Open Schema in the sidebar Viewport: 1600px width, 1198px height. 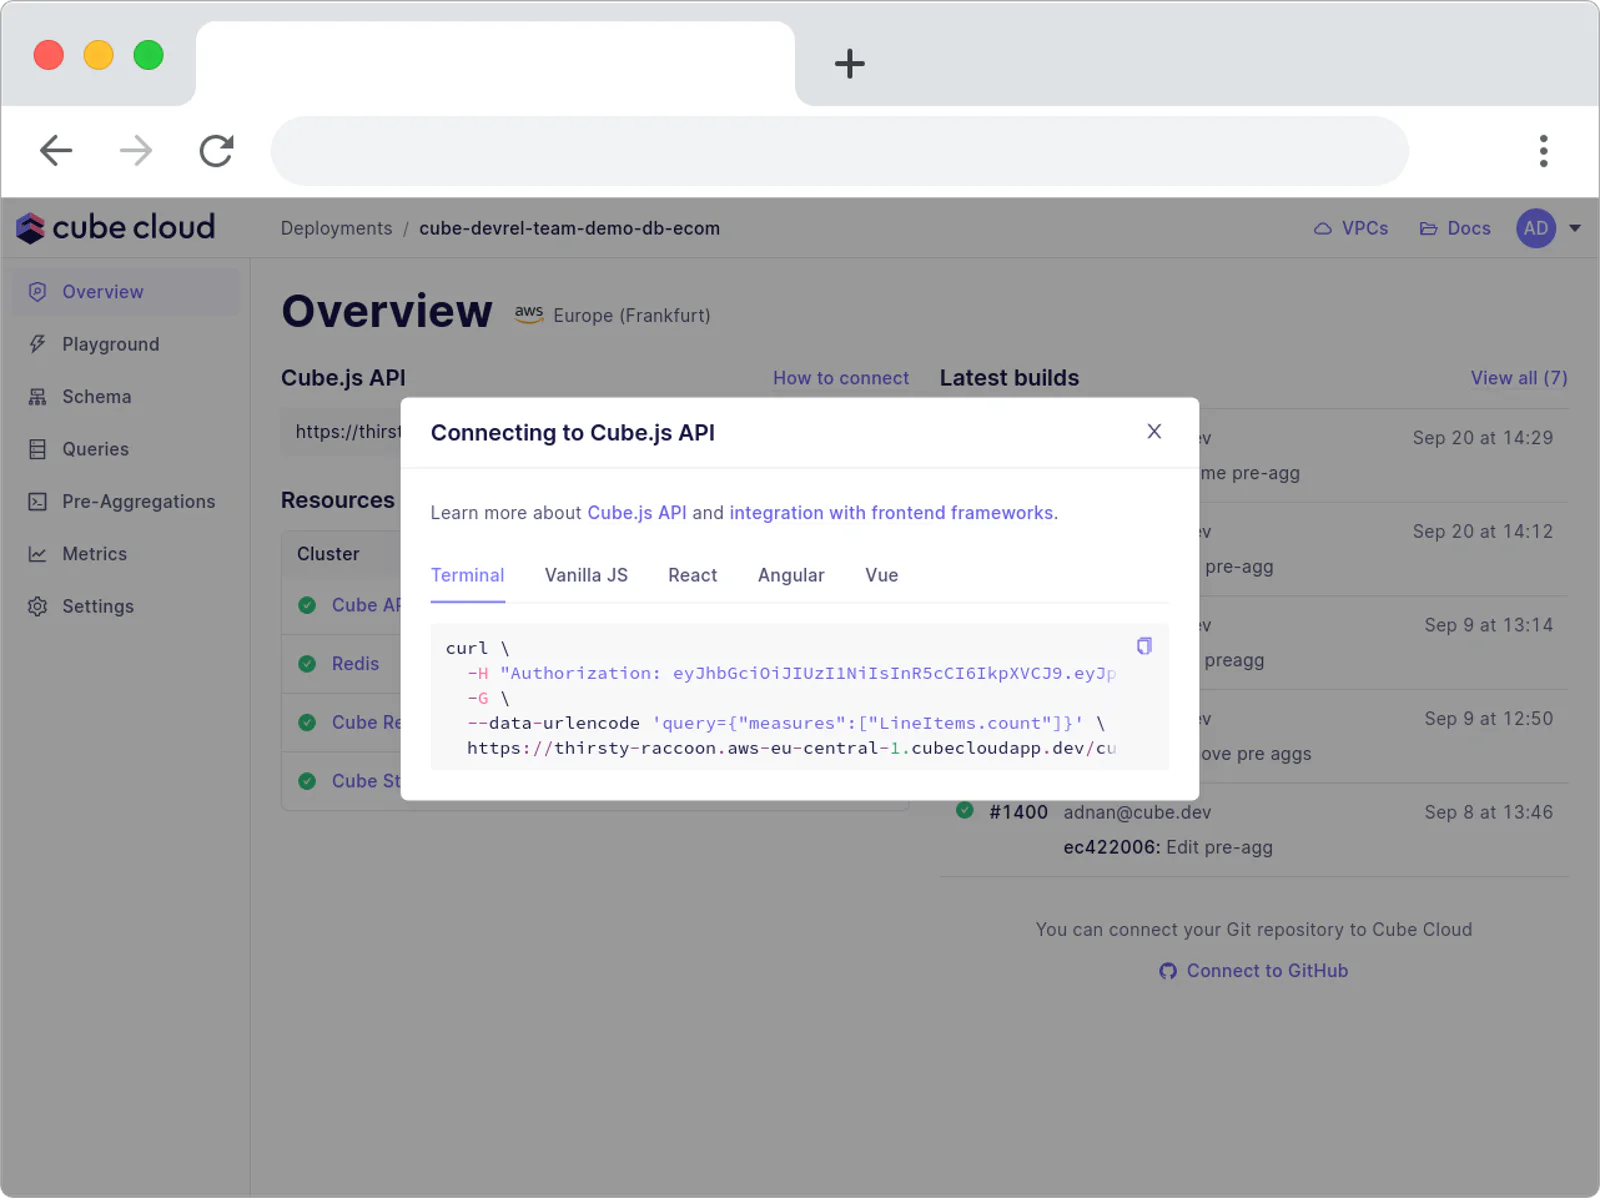pos(126,397)
